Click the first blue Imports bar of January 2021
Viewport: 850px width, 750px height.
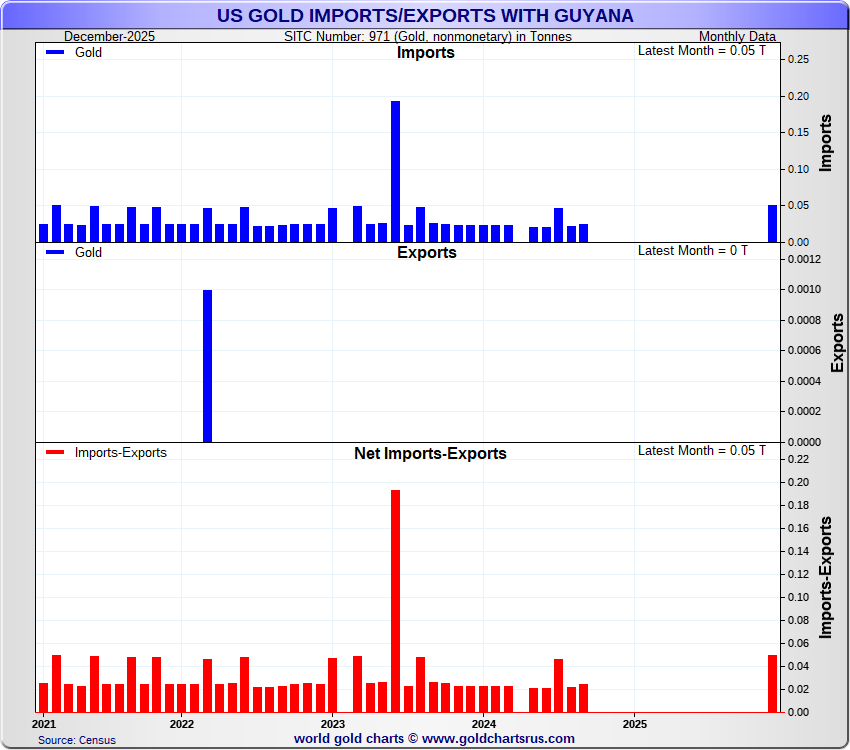[x=43, y=233]
